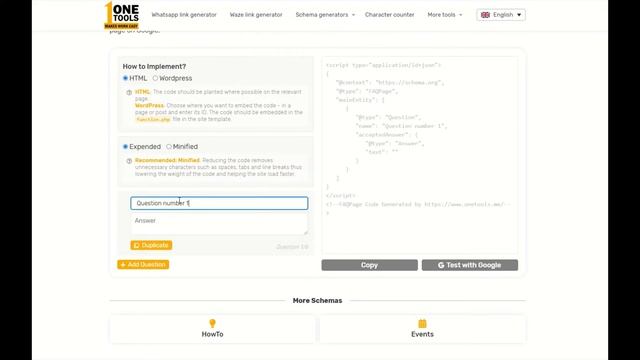Screen dimensions: 640x360
Task: Click the One Tools logo
Action: pyautogui.click(x=122, y=15)
